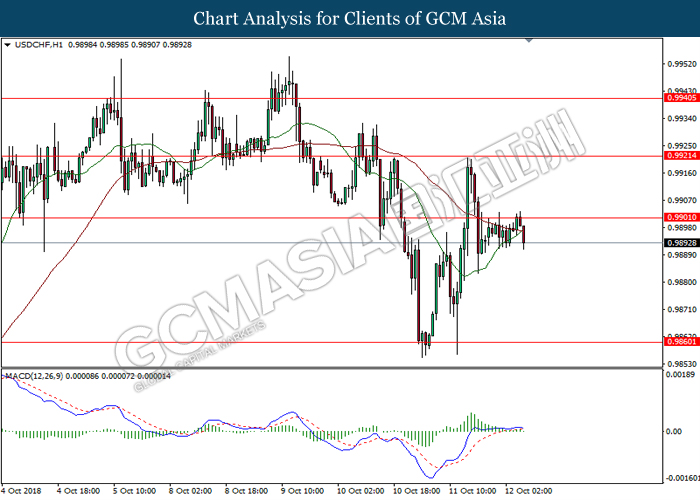Click the 0.98601 red price label
The height and width of the screenshot is (500, 700).
[682, 342]
